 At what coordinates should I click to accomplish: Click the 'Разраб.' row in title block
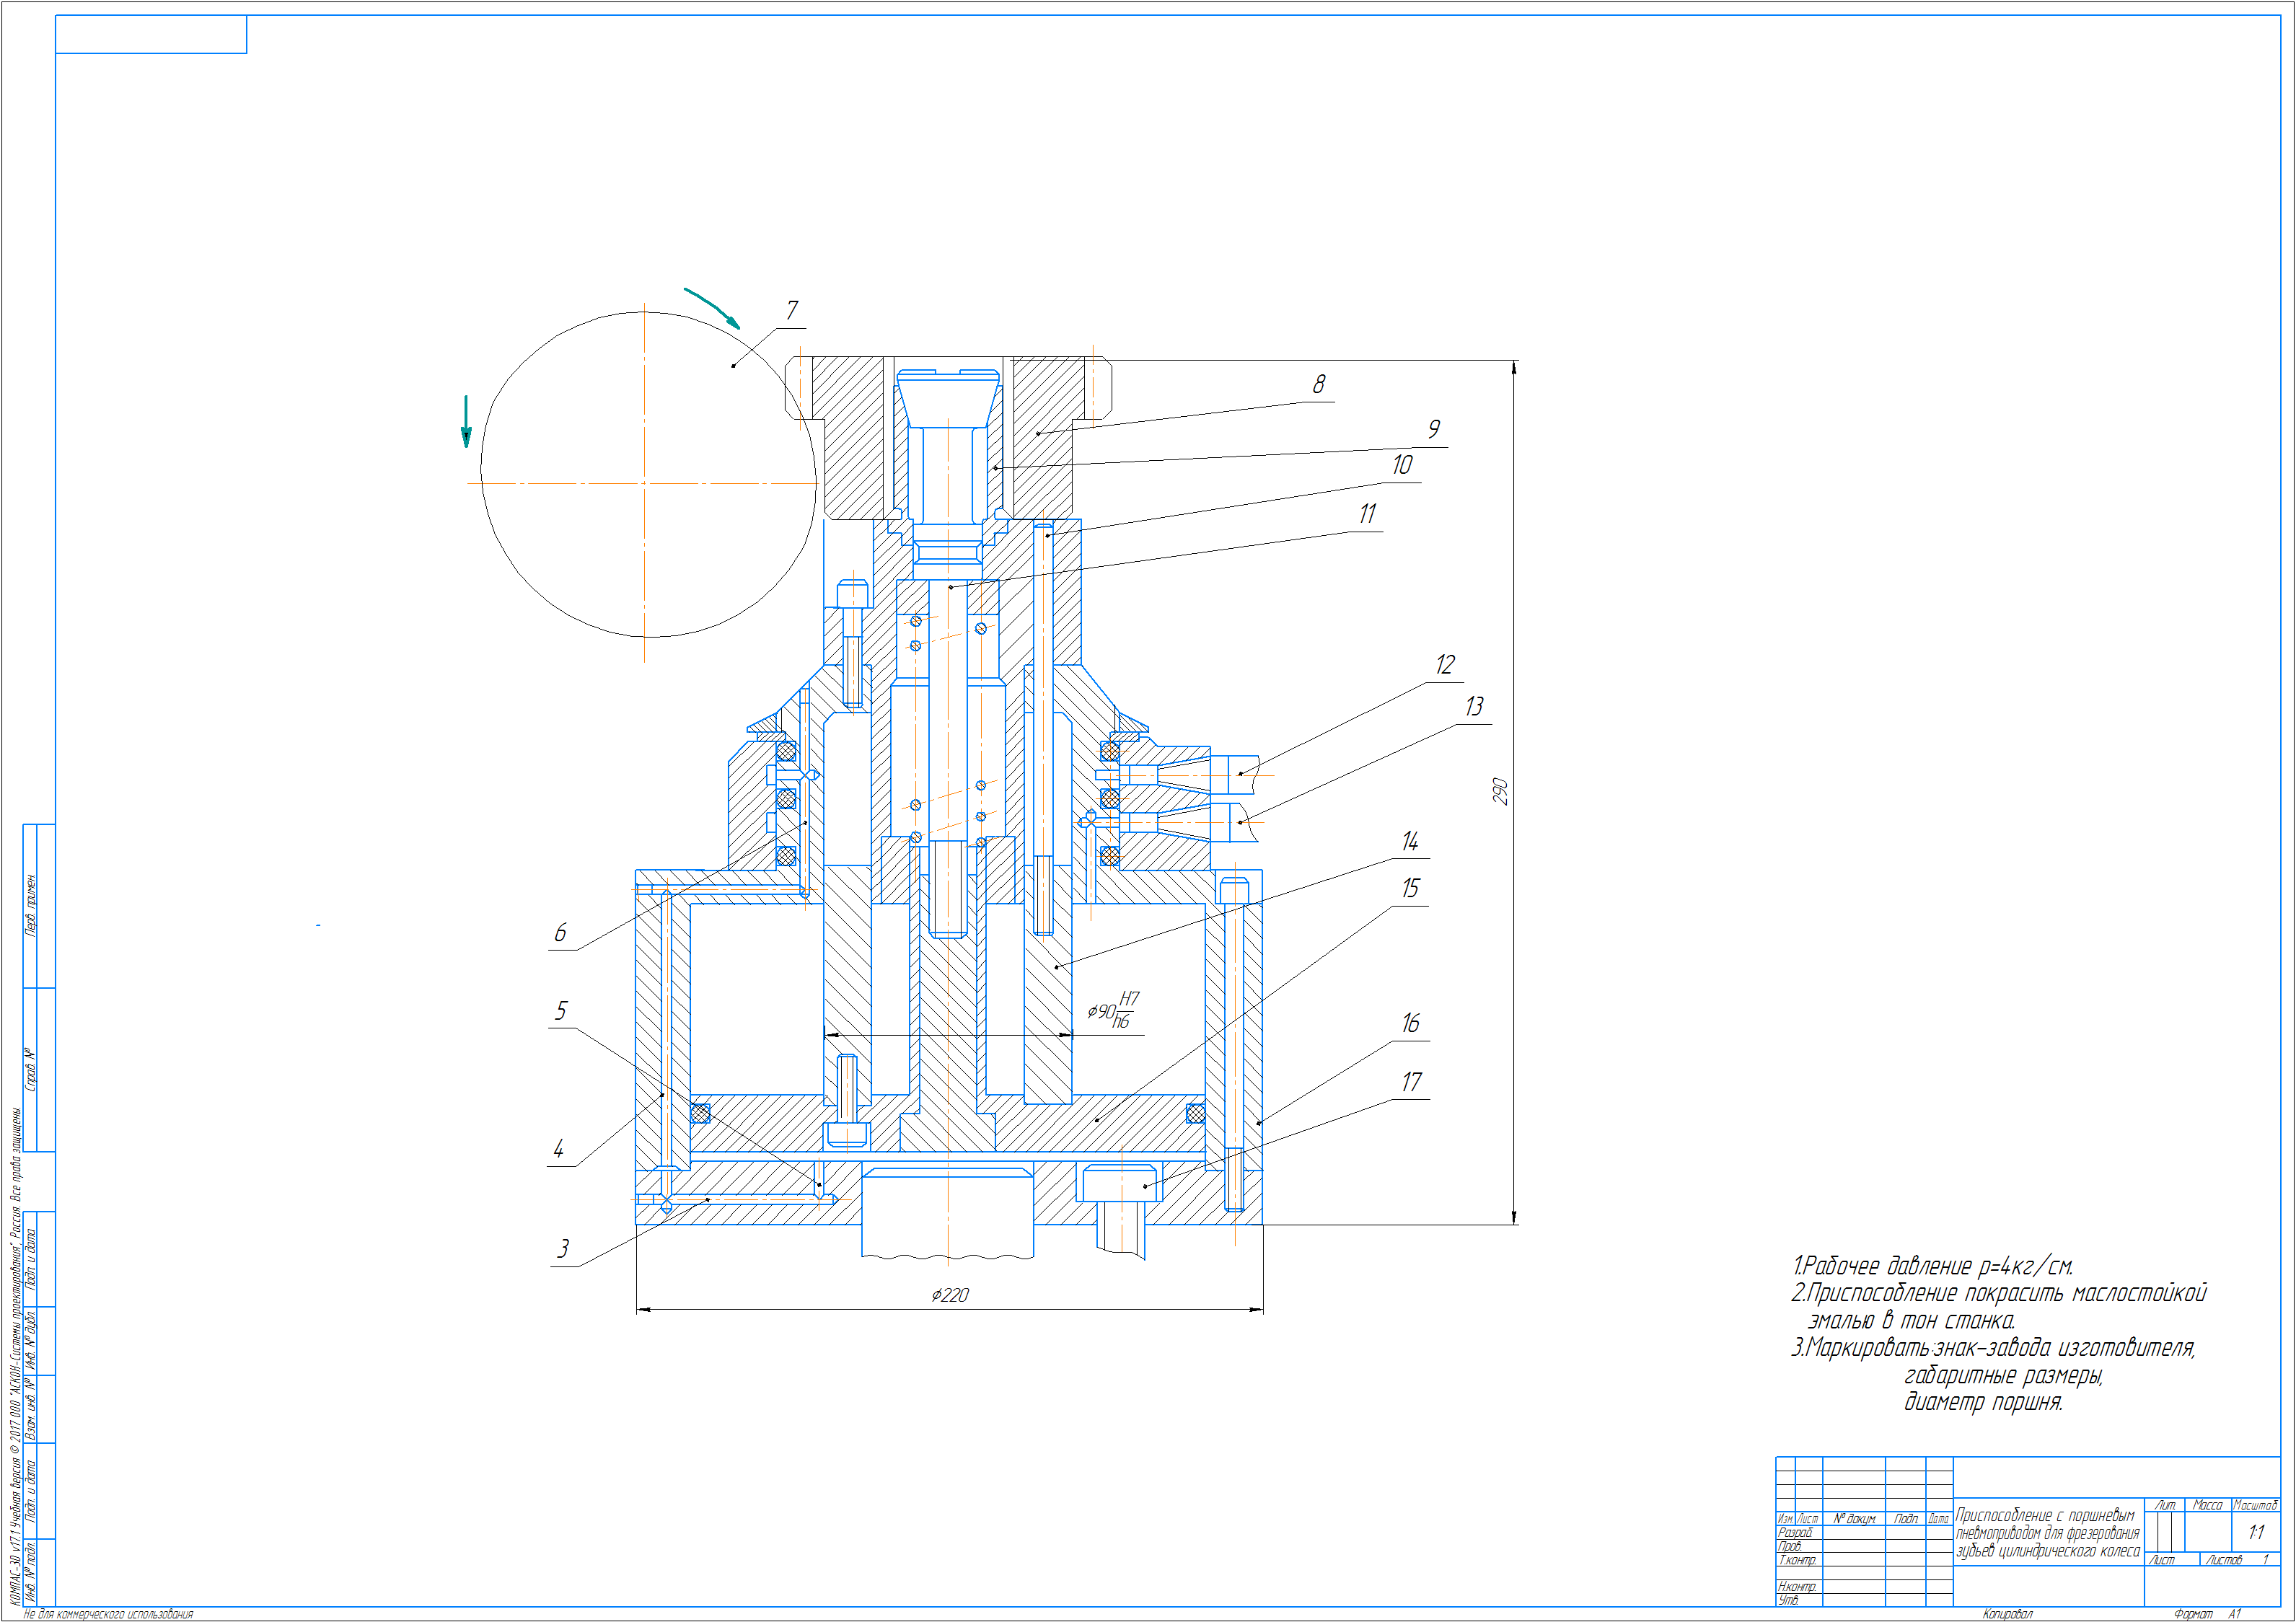pos(1796,1533)
